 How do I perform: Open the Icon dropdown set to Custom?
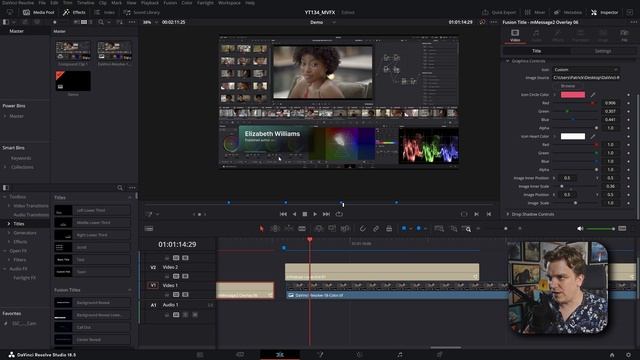[x=586, y=69]
